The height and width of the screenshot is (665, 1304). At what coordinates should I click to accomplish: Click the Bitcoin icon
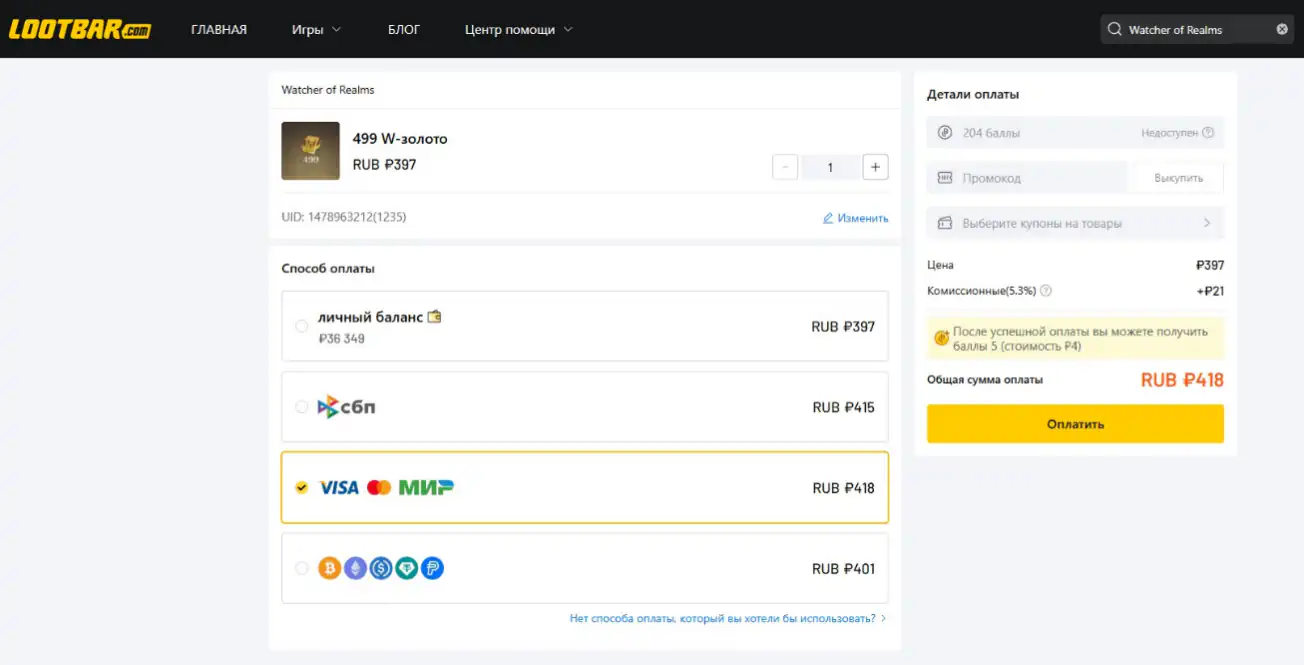pos(329,568)
